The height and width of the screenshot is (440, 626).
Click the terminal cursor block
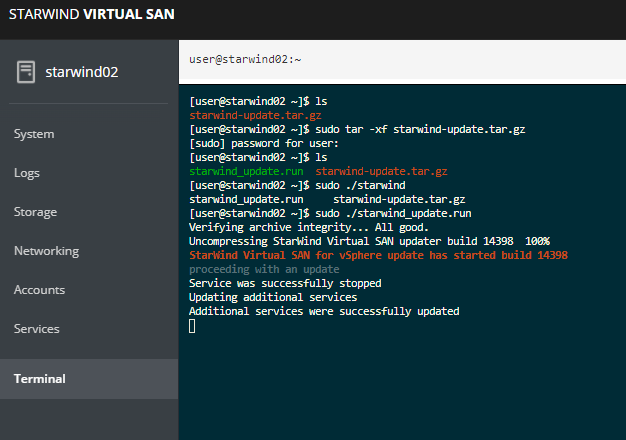pyautogui.click(x=192, y=326)
